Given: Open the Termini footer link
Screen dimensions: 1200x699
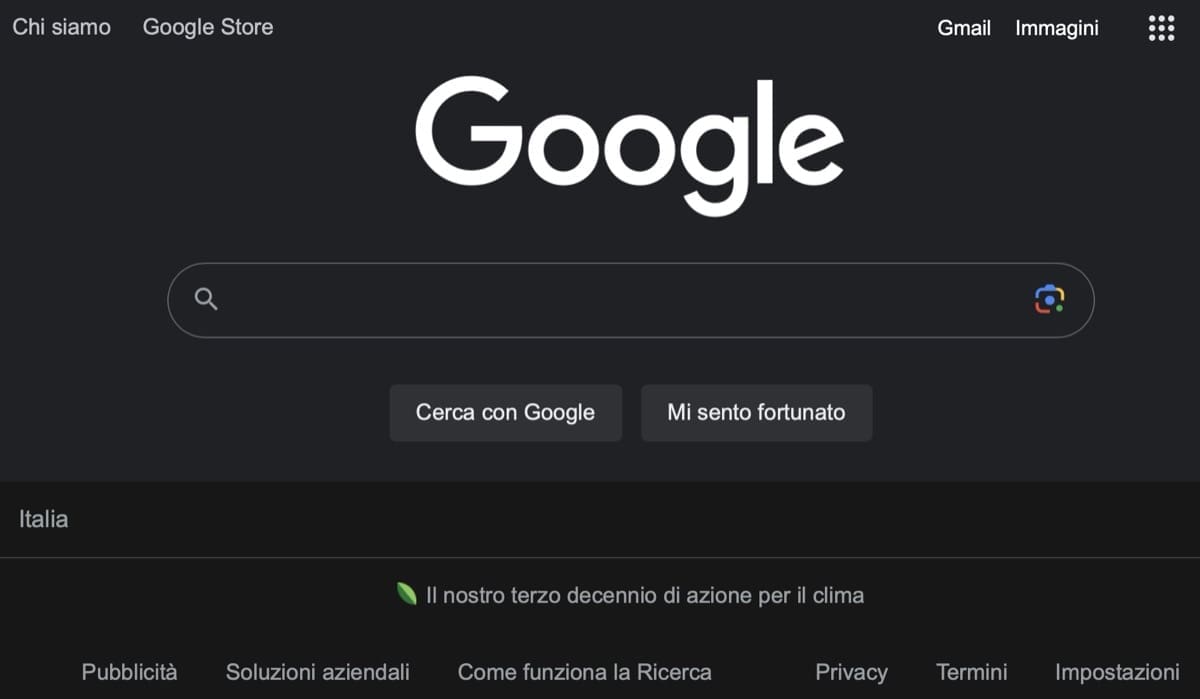Looking at the screenshot, I should point(971,672).
